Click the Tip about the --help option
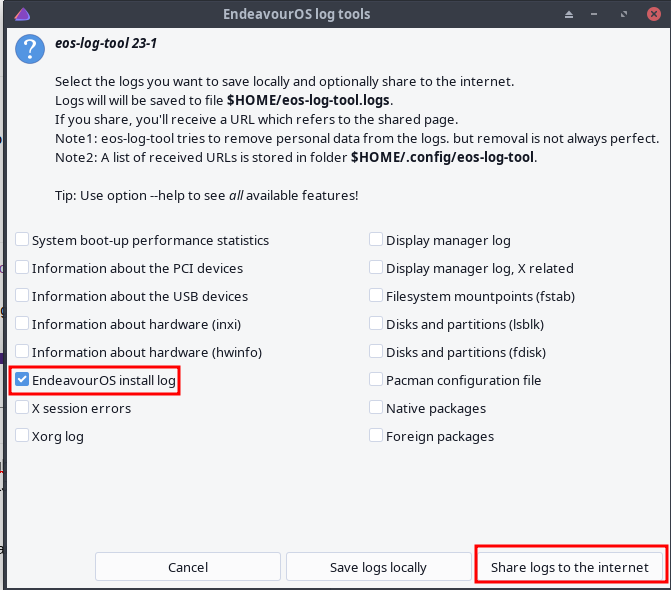 [x=207, y=196]
